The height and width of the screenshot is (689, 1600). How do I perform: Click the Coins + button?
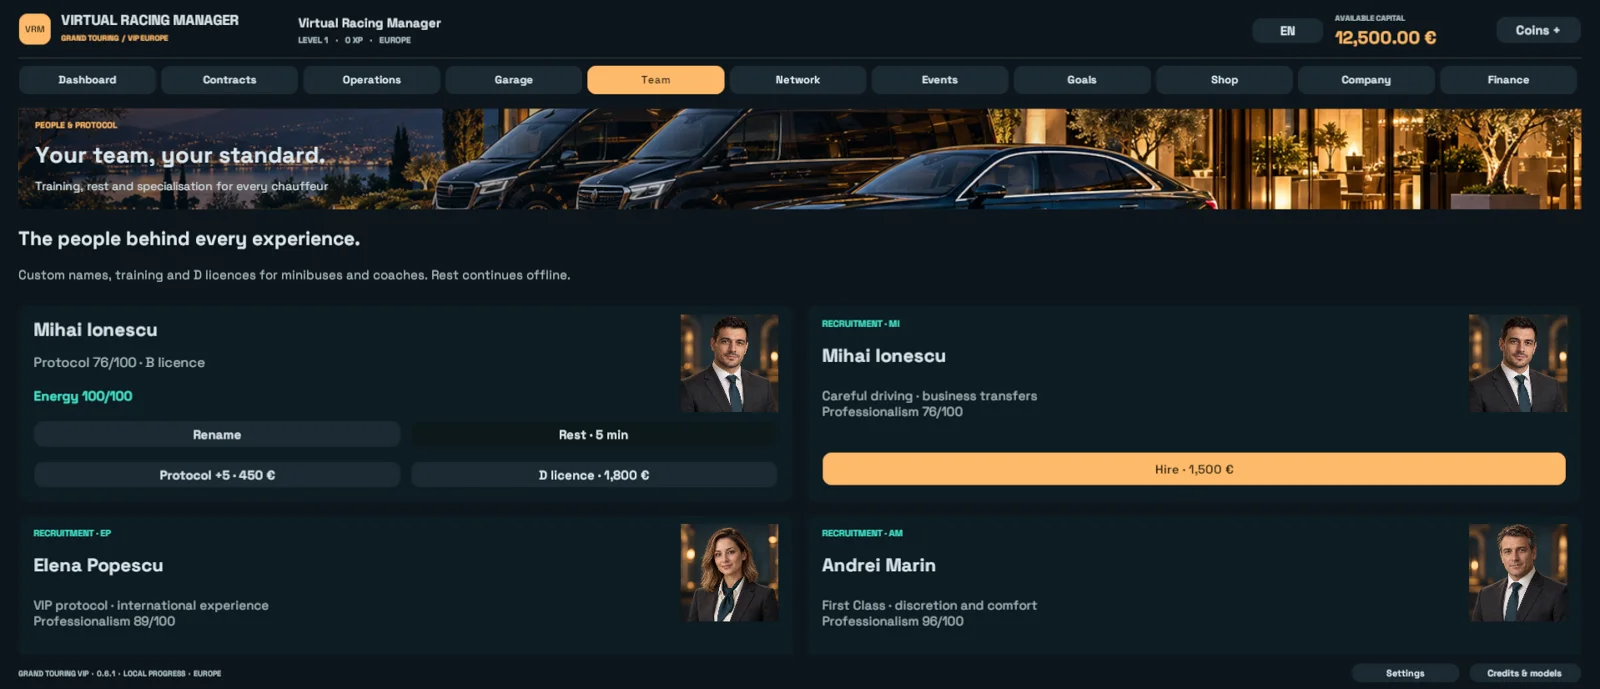[1538, 30]
